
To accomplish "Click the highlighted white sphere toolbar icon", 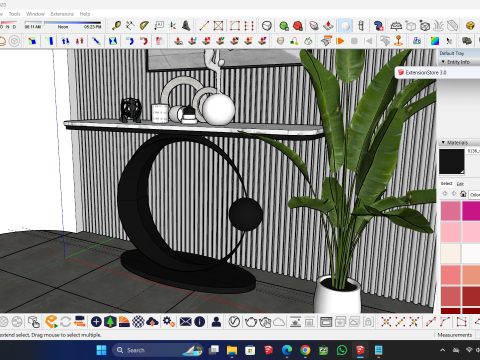I will click(x=345, y=26).
